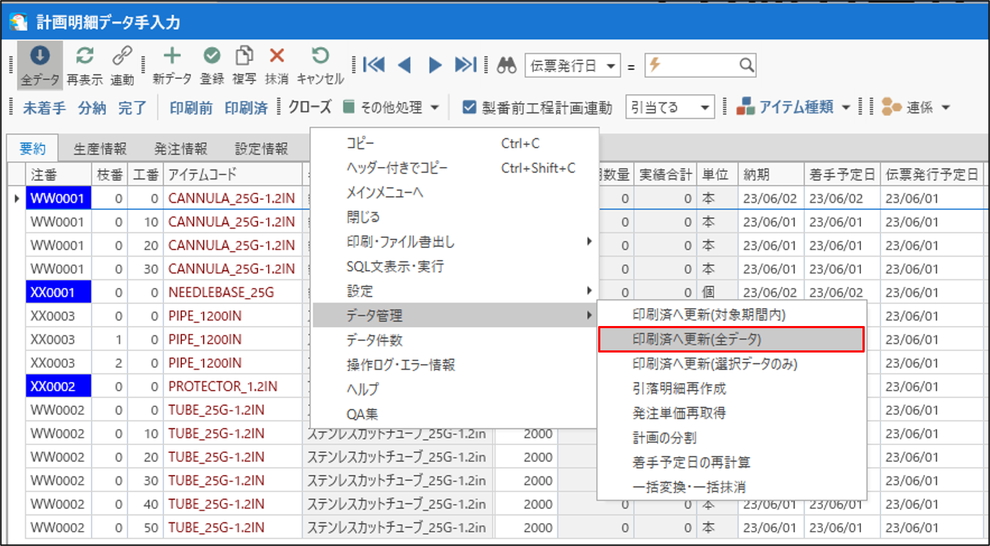Choose 印刷済へ更新(対象期間内)
This screenshot has height=546, width=990.
[732, 314]
